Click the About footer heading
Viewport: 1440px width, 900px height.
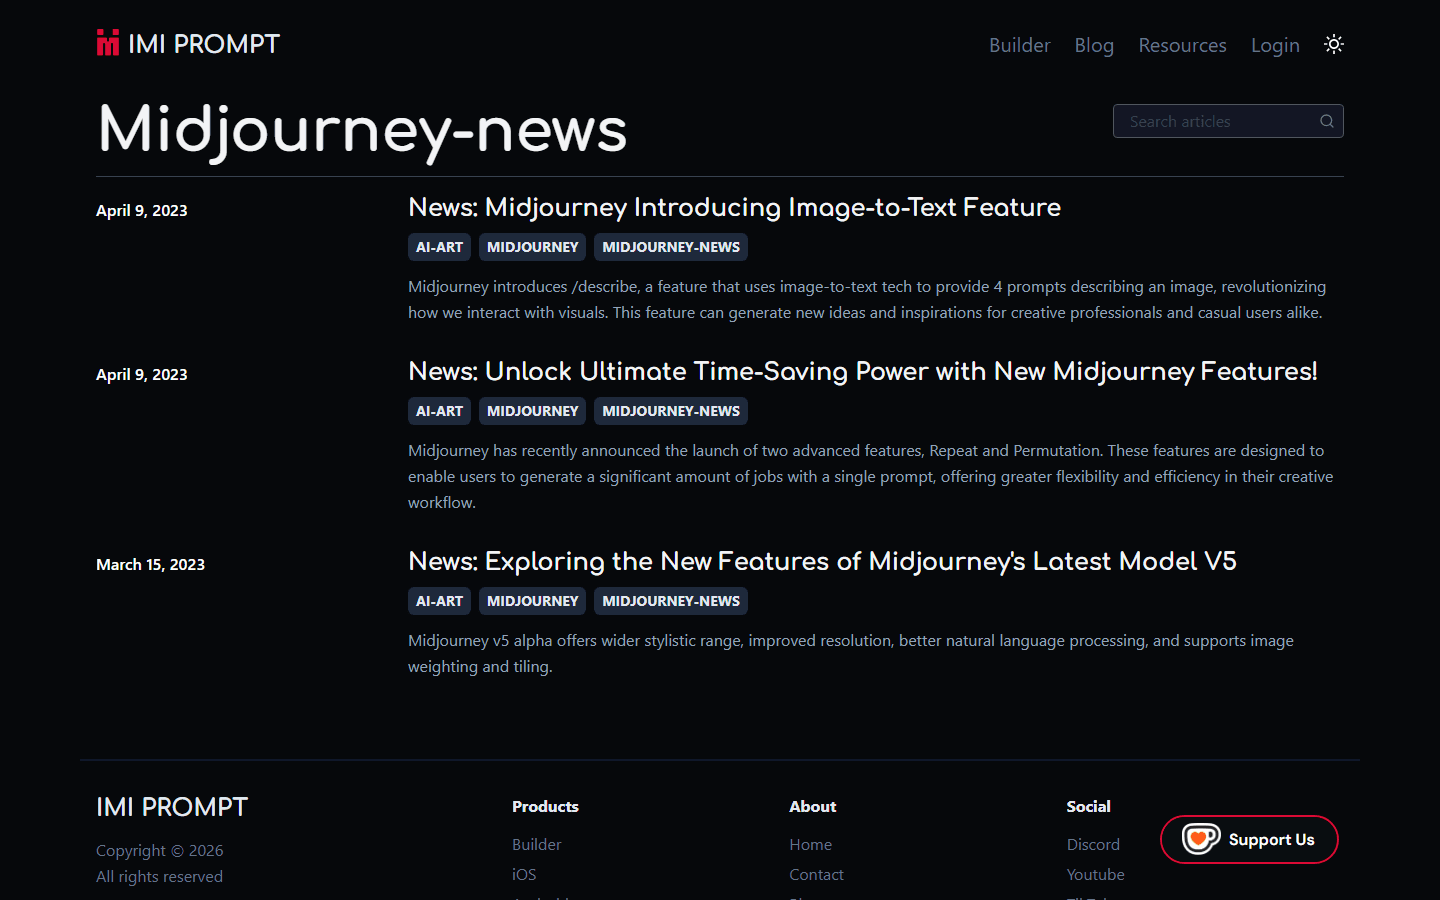click(812, 806)
